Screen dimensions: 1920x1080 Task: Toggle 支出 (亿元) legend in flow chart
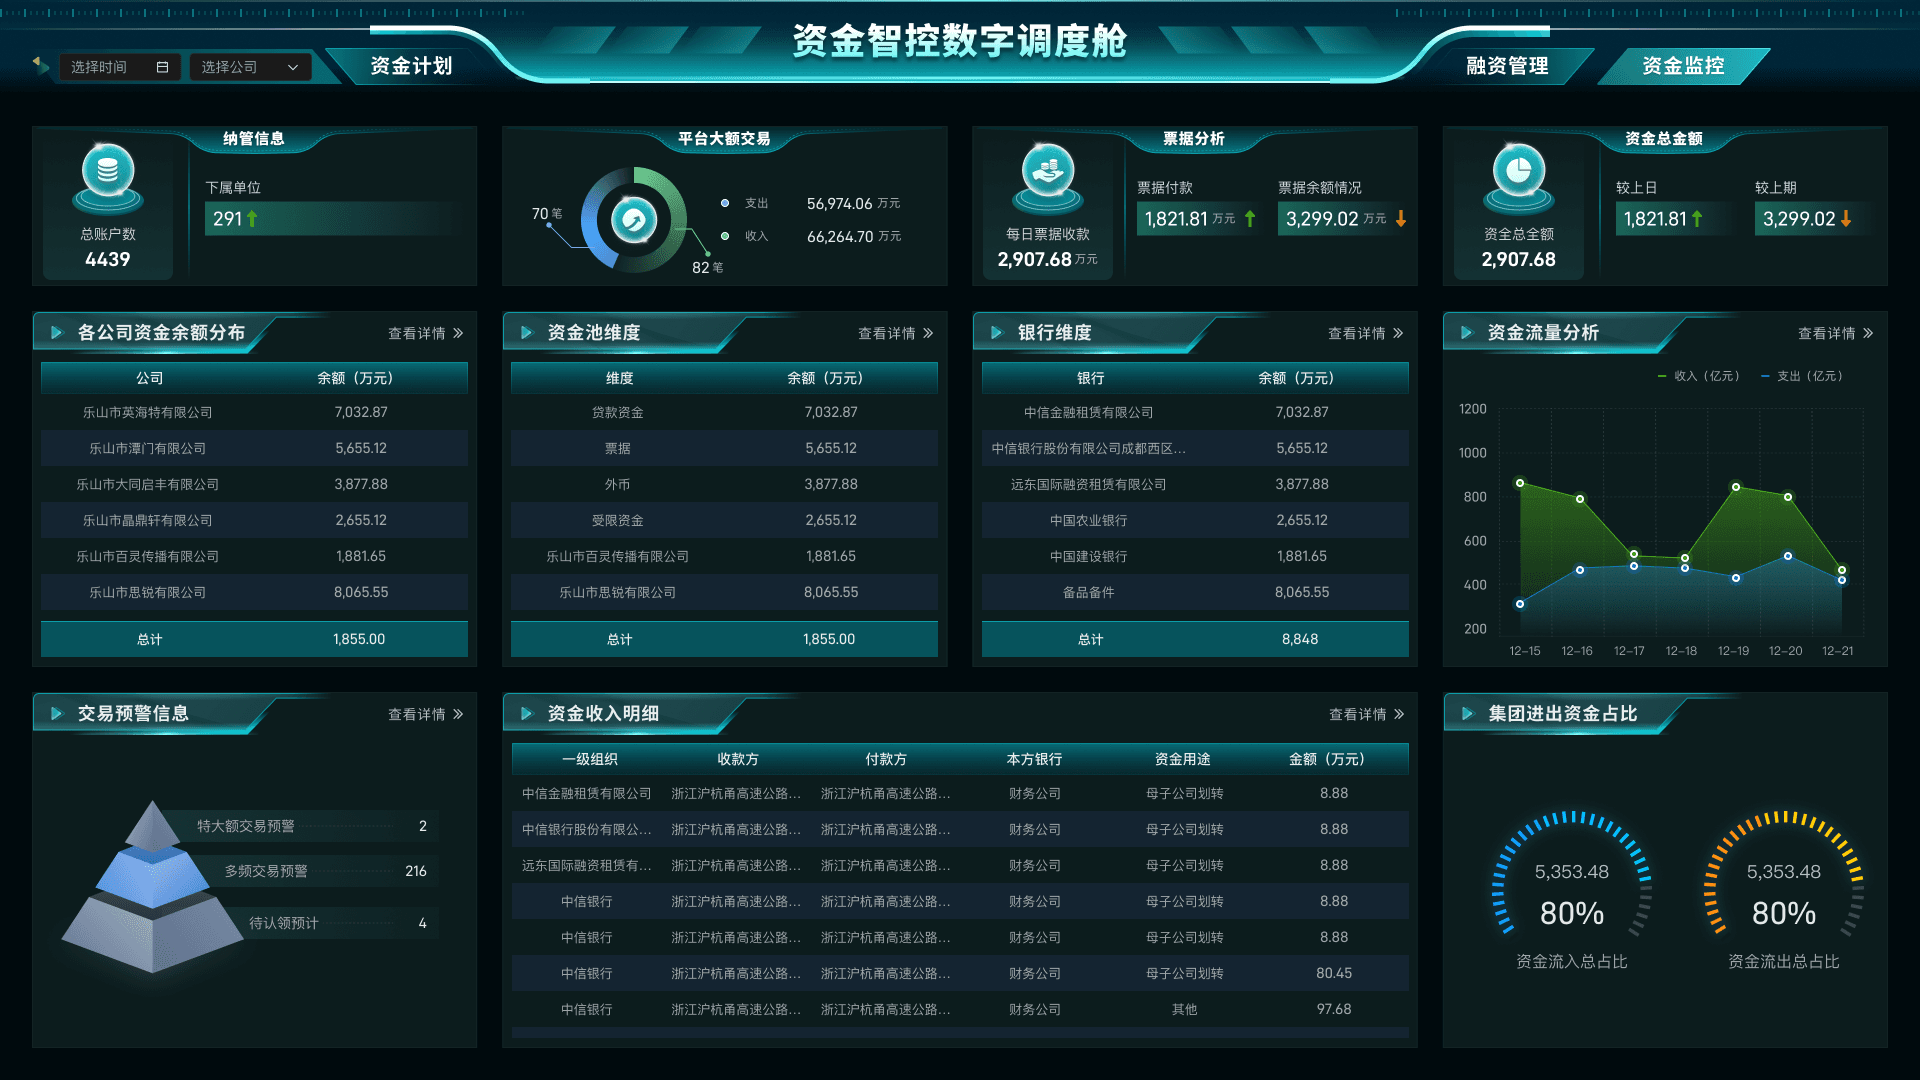coord(1802,376)
